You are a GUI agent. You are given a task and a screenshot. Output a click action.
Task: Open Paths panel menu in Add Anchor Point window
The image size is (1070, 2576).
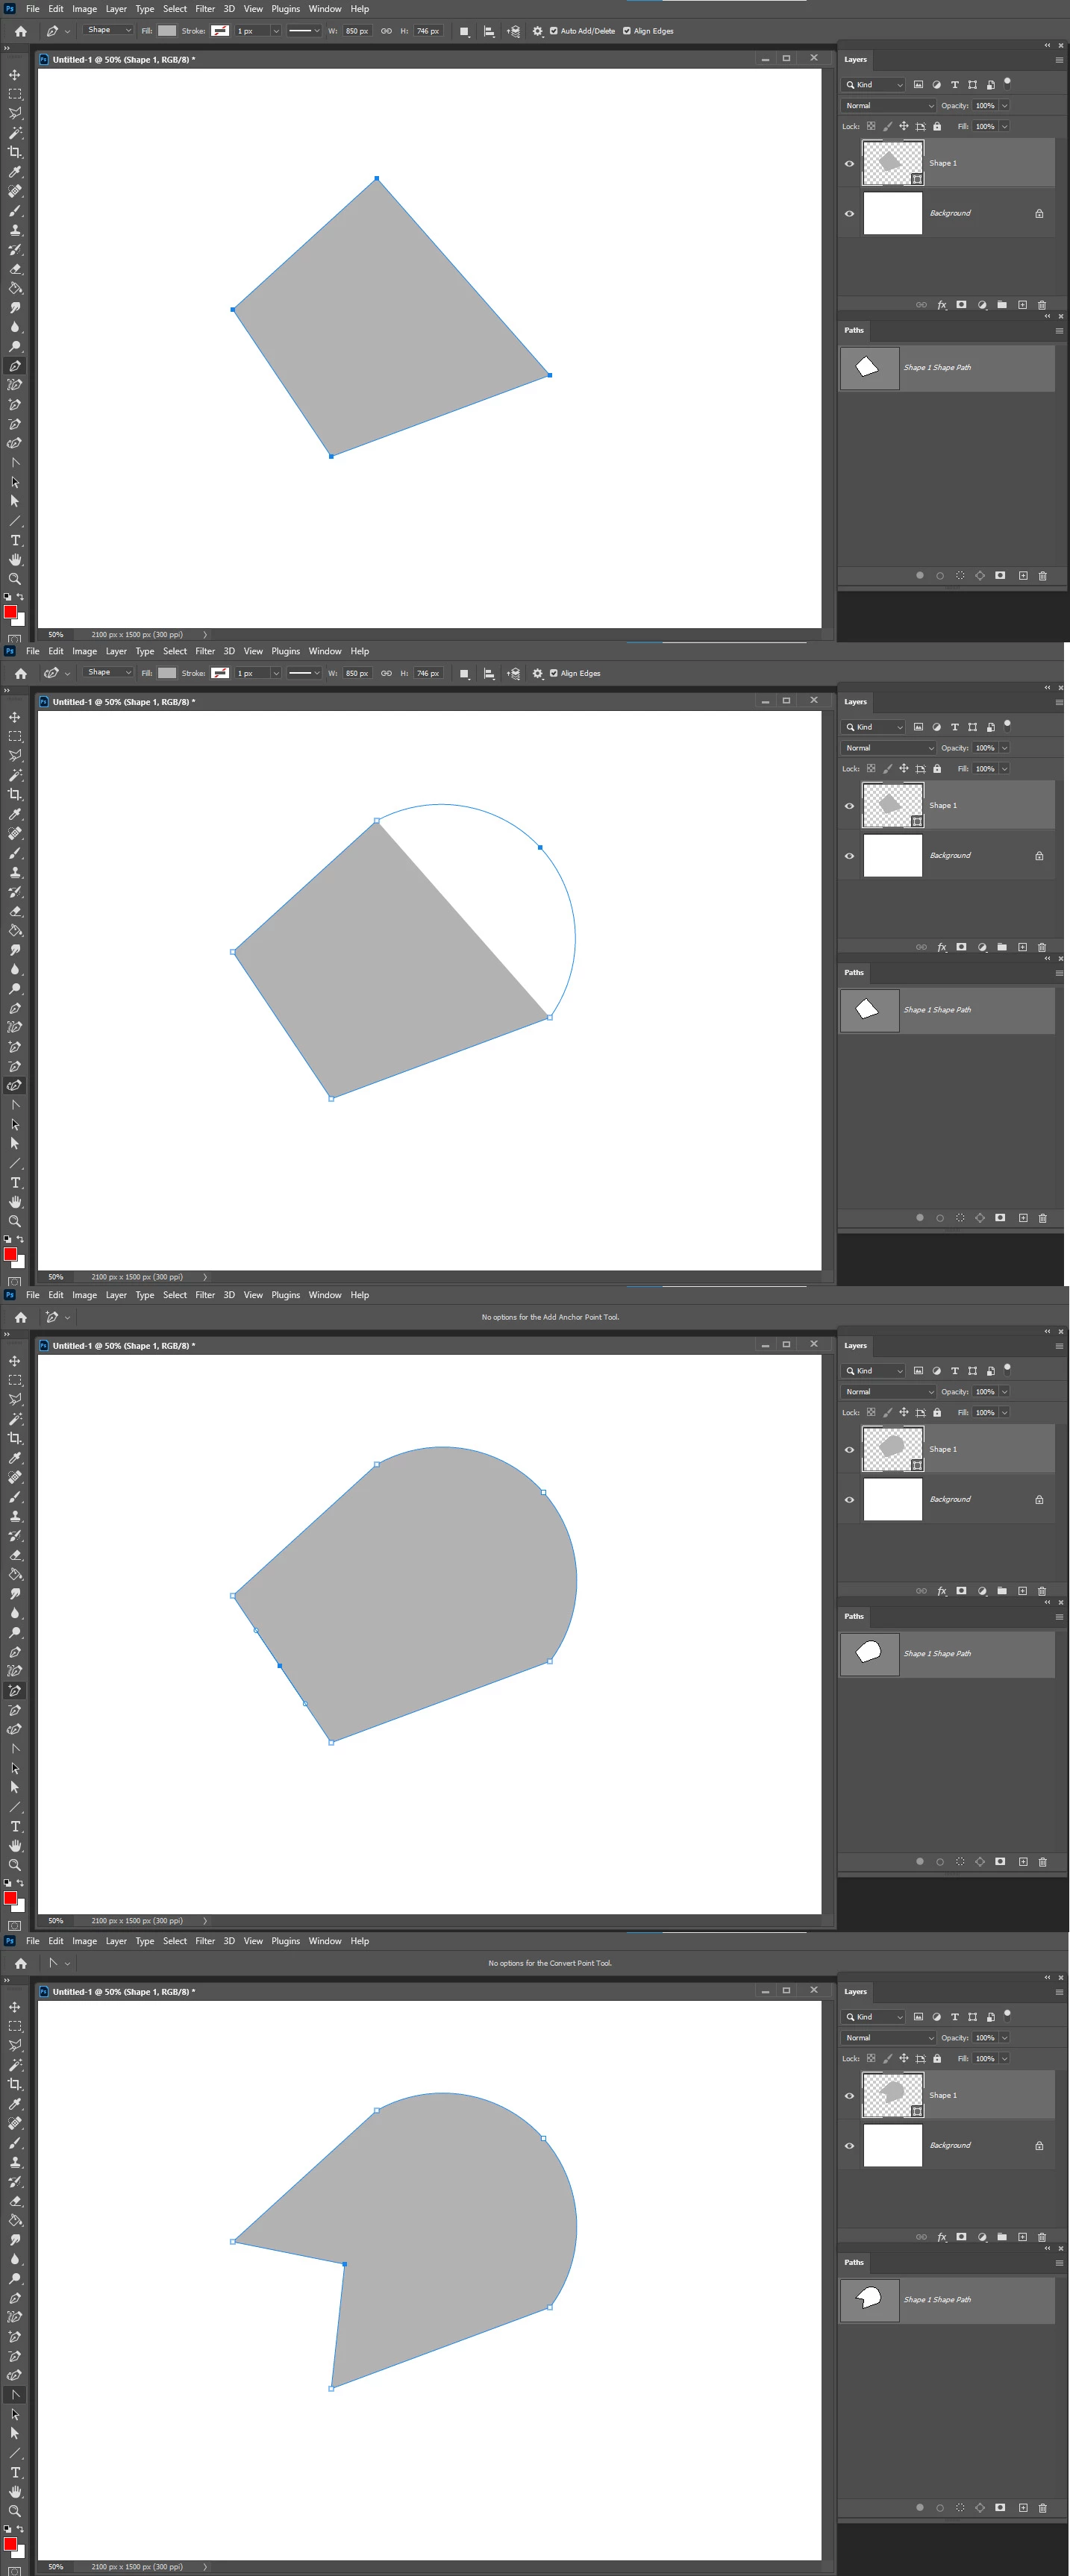point(1059,1616)
